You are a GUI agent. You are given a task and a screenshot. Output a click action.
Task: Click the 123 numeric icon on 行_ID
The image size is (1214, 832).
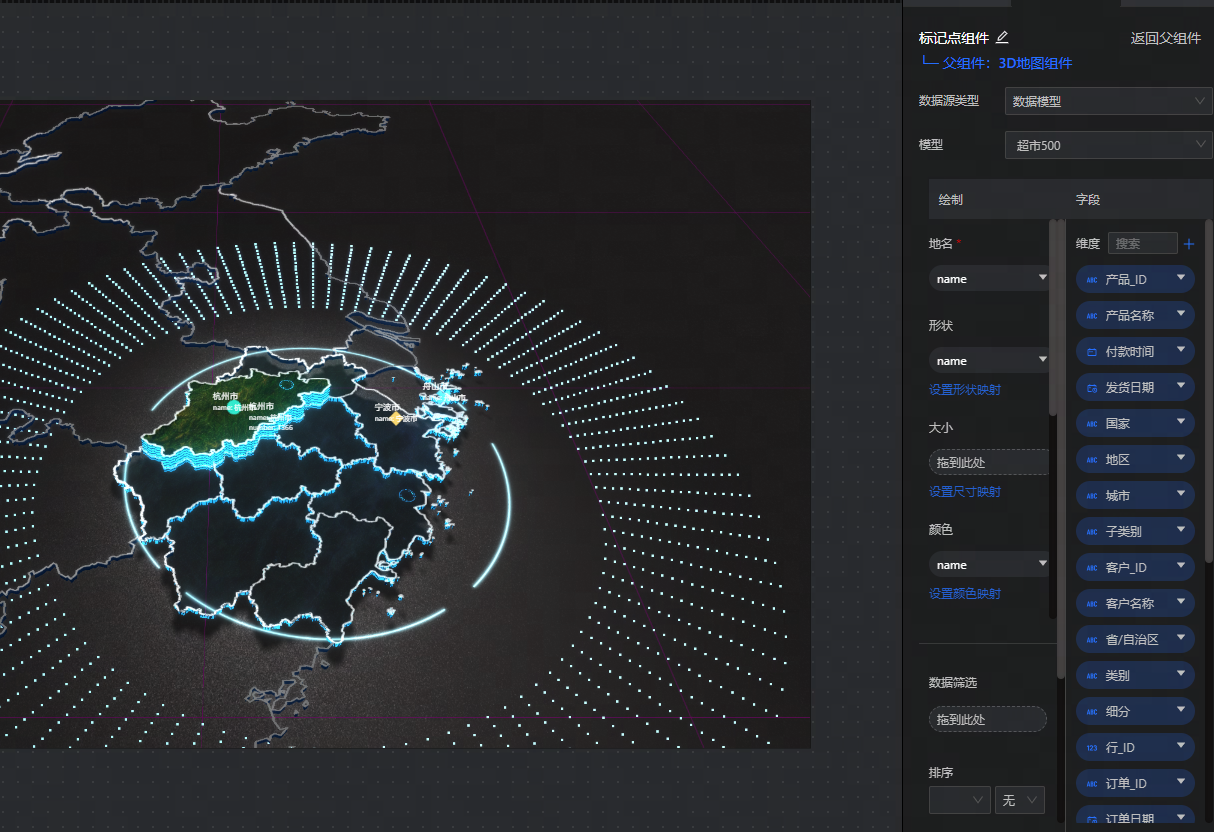[x=1091, y=748]
